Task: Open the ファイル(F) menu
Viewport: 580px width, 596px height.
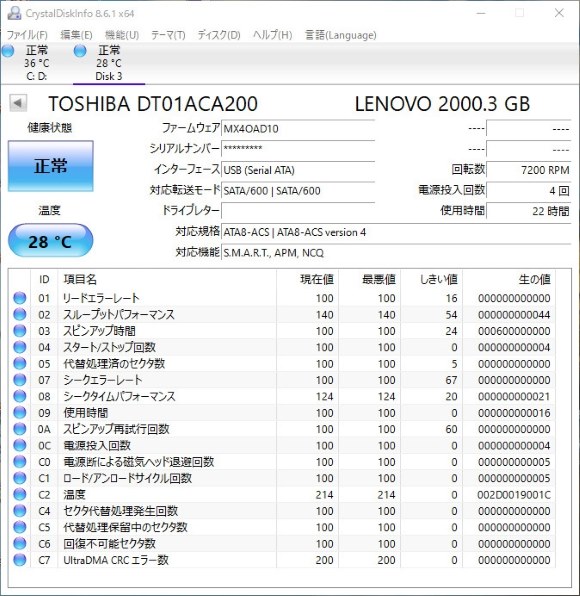Action: [27, 35]
